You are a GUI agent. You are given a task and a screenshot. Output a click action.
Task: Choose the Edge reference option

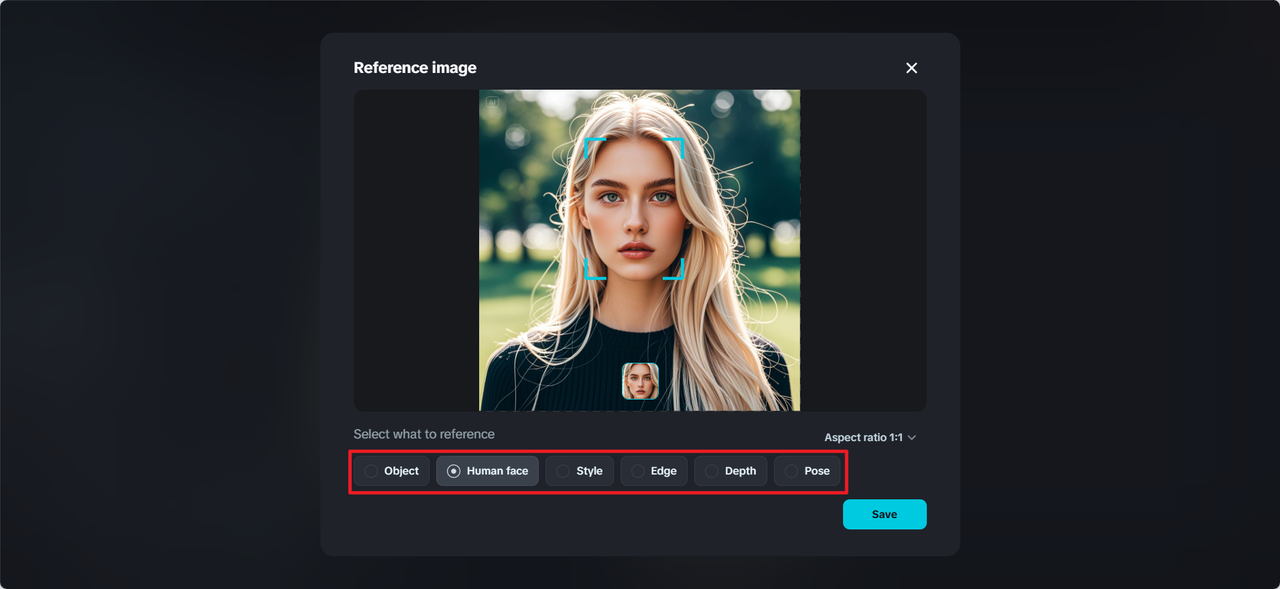tap(654, 471)
